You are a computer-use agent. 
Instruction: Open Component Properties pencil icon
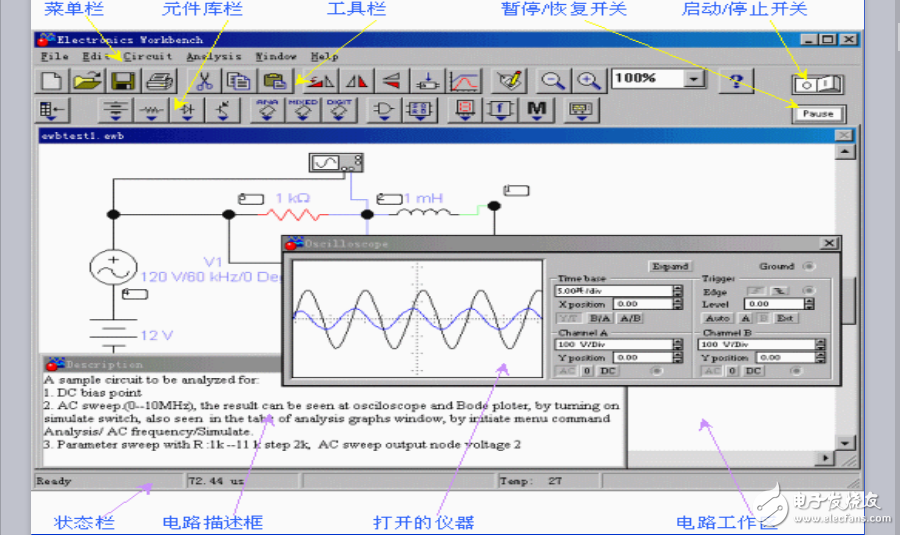pyautogui.click(x=510, y=81)
